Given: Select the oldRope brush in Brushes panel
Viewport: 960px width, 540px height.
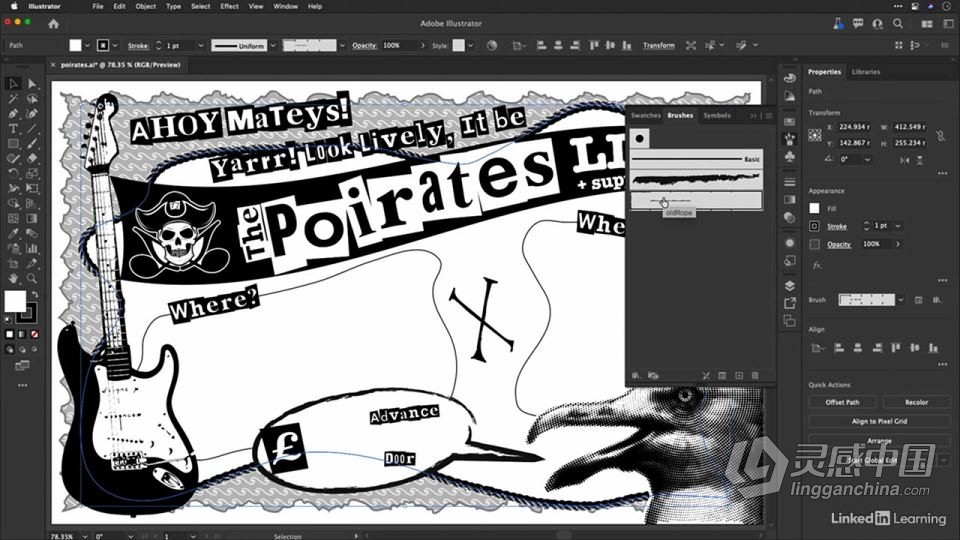Looking at the screenshot, I should click(x=697, y=200).
